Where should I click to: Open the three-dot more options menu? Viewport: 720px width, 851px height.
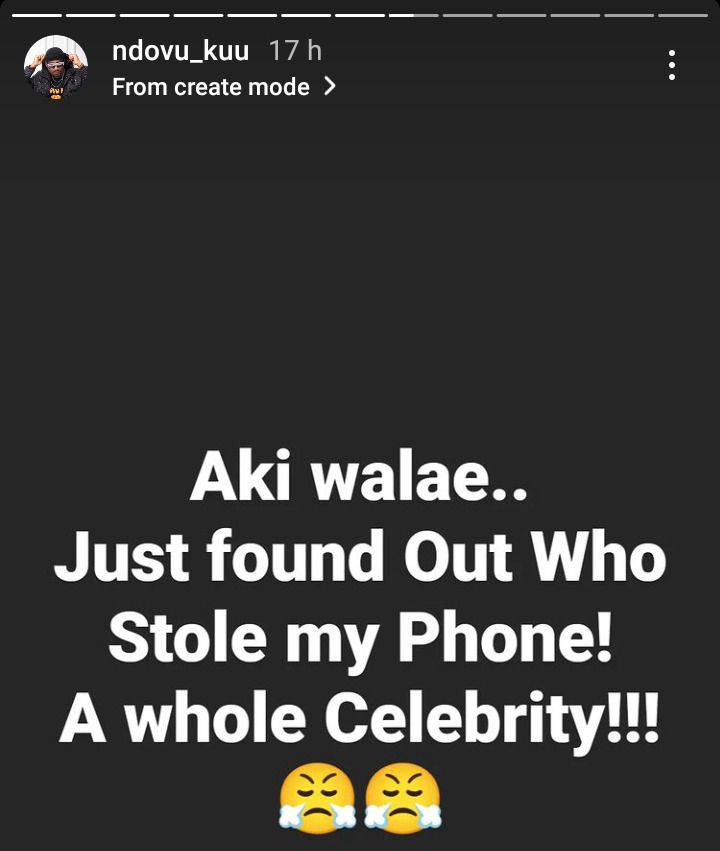tap(672, 65)
